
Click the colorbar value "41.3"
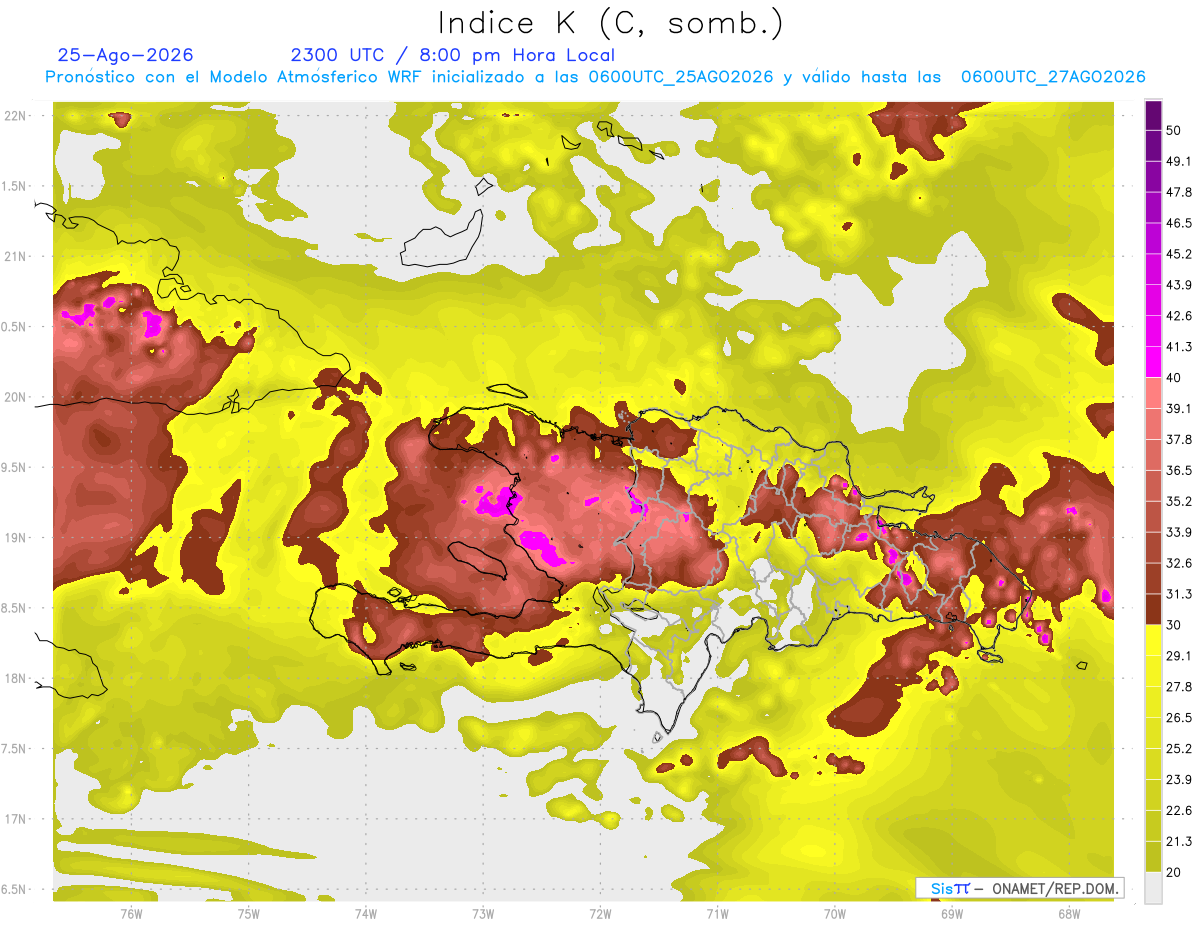[x=1179, y=347]
